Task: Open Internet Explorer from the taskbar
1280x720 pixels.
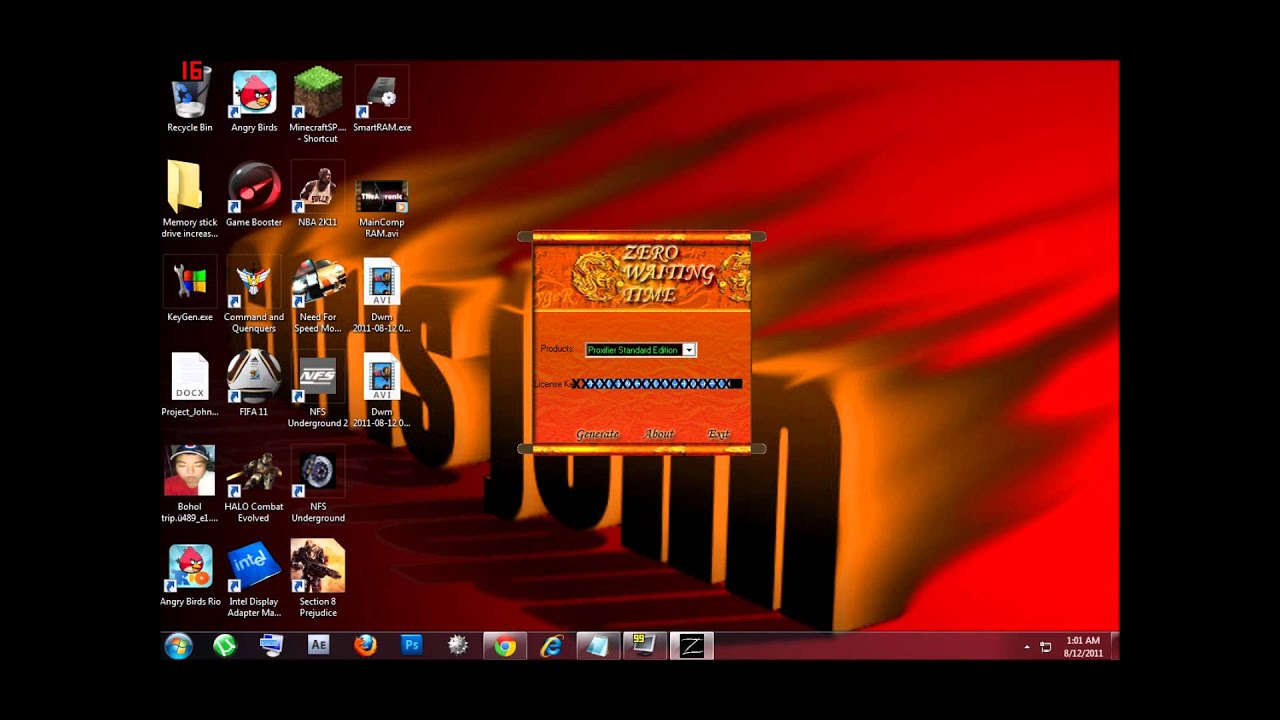Action: 551,646
